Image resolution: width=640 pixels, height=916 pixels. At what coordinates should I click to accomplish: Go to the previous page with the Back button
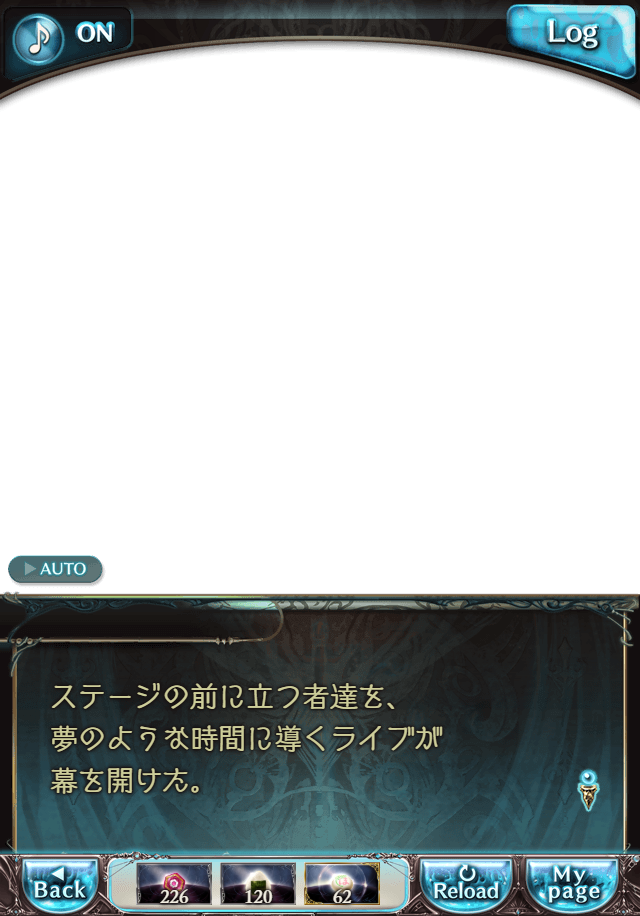click(x=60, y=886)
